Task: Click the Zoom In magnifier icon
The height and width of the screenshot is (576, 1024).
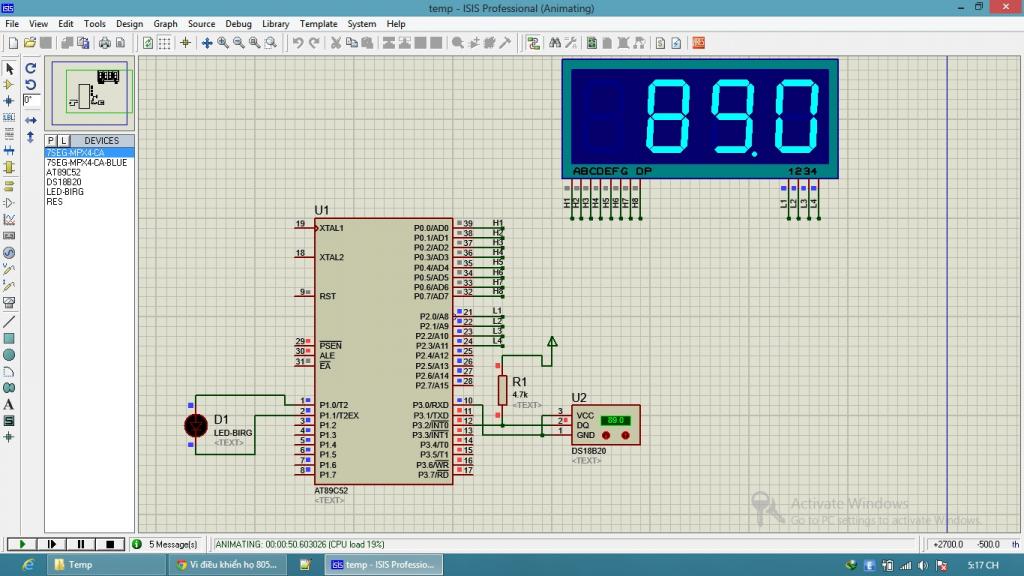Action: coord(223,43)
